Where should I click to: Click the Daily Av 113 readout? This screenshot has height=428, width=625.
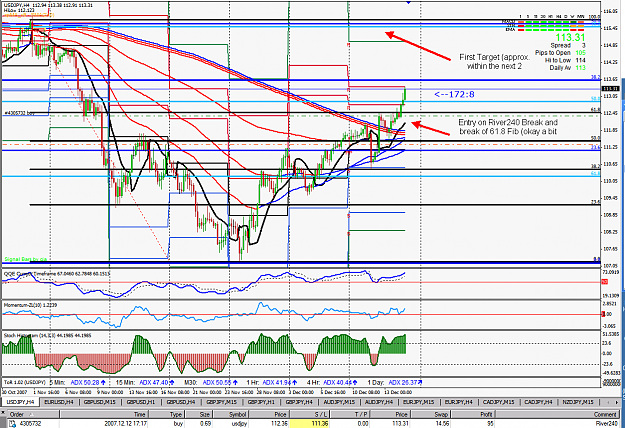[568, 68]
